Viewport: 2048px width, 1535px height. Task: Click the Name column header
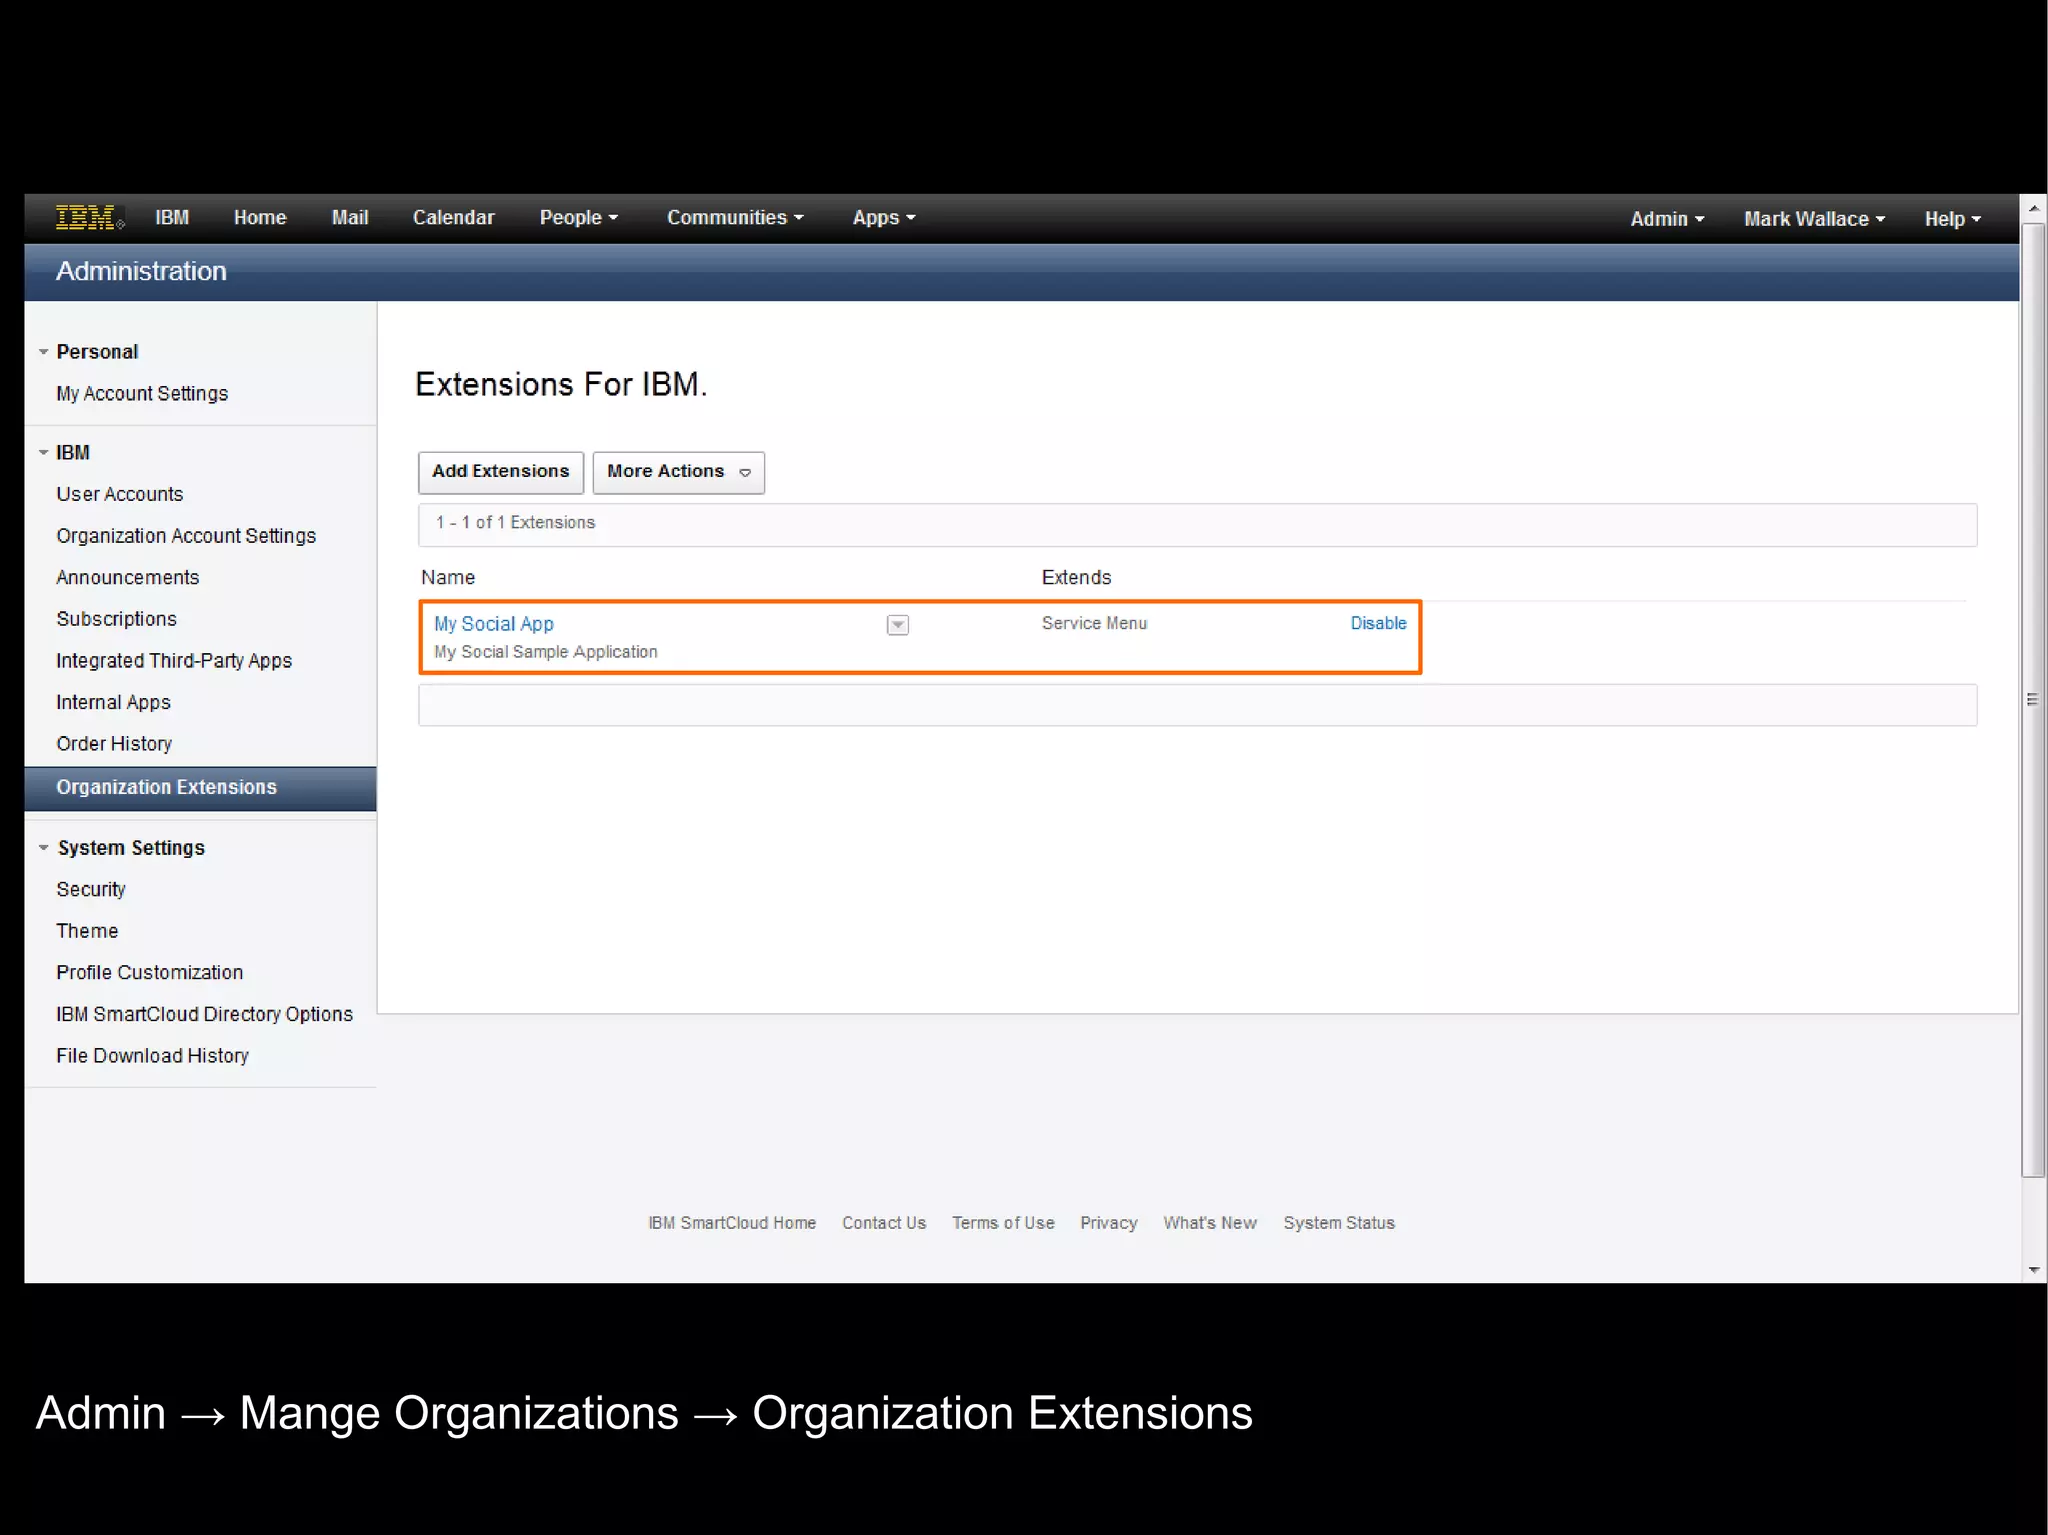(448, 578)
